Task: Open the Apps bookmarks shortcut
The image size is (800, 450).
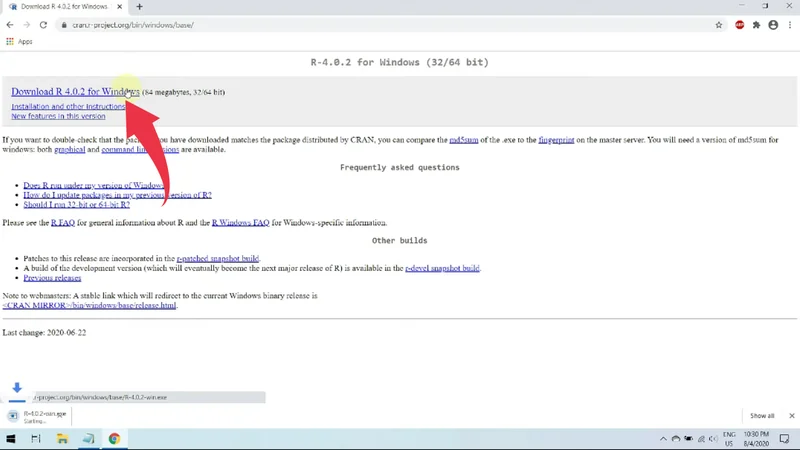Action: click(x=19, y=41)
